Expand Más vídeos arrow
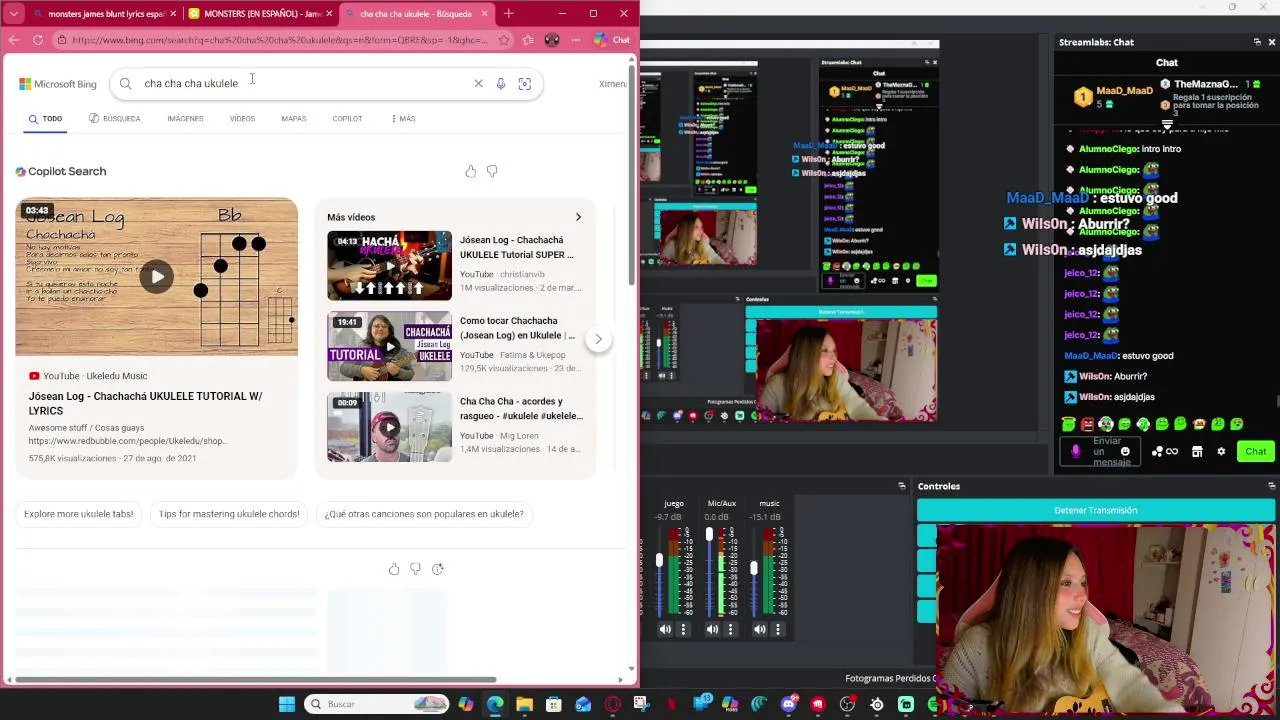This screenshot has height=720, width=1280. coord(578,217)
